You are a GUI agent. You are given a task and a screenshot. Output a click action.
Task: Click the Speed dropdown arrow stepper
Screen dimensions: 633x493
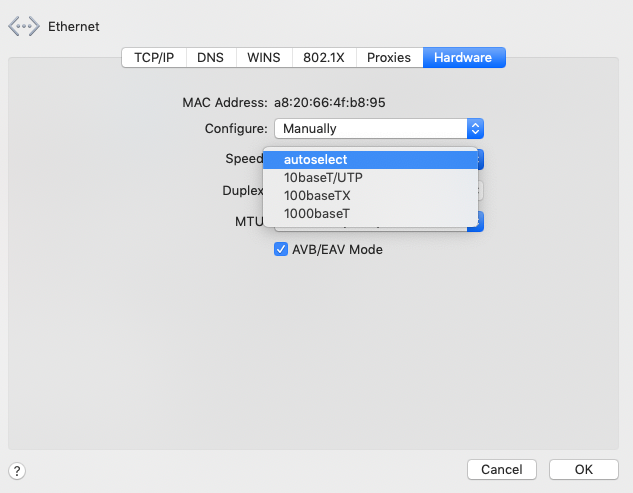[x=480, y=159]
